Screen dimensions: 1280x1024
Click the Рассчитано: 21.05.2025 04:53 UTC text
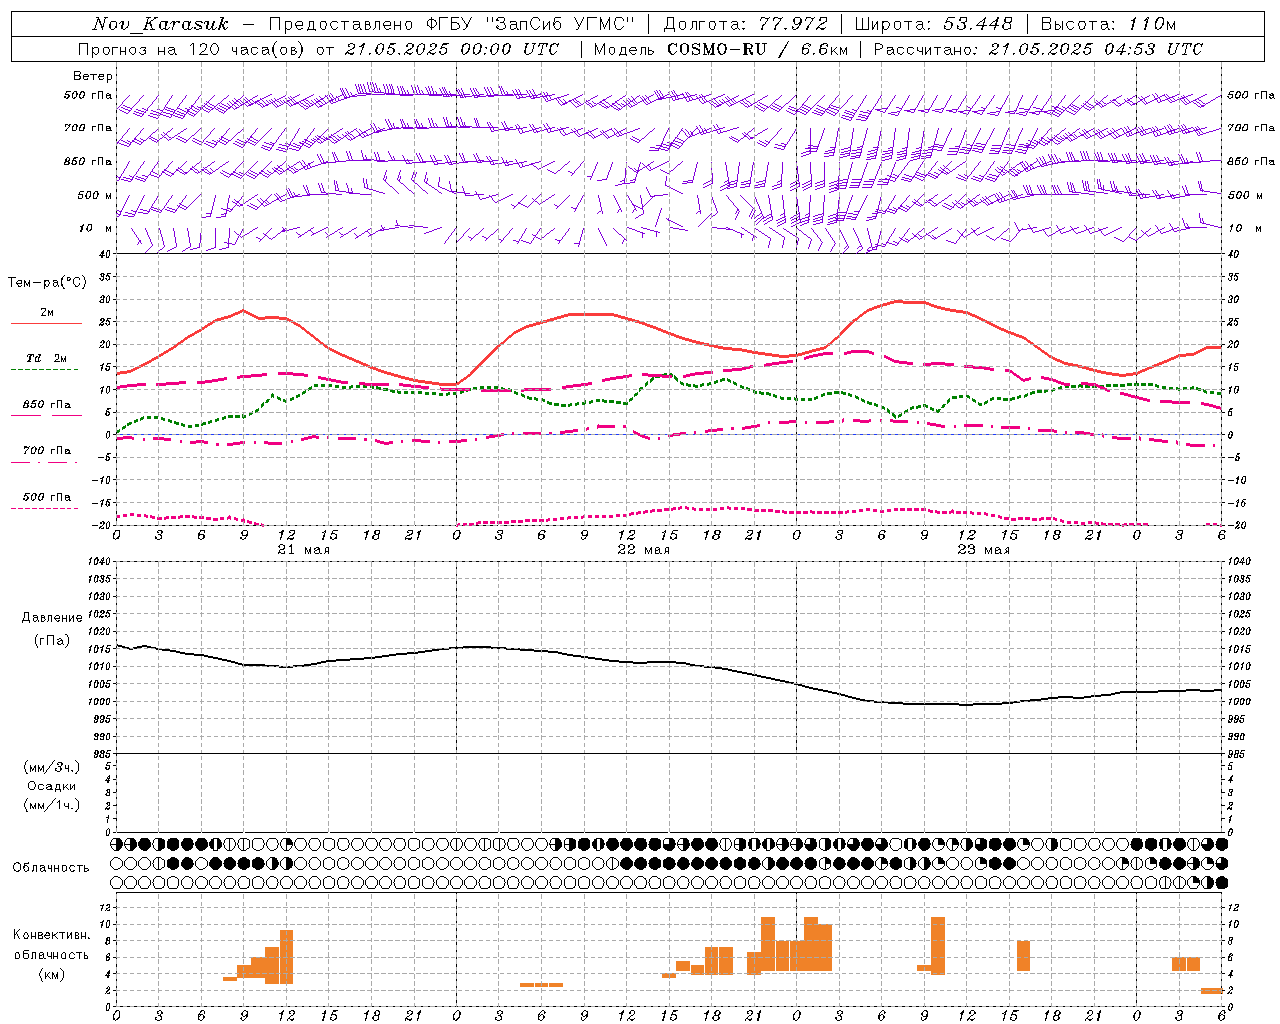point(1038,49)
